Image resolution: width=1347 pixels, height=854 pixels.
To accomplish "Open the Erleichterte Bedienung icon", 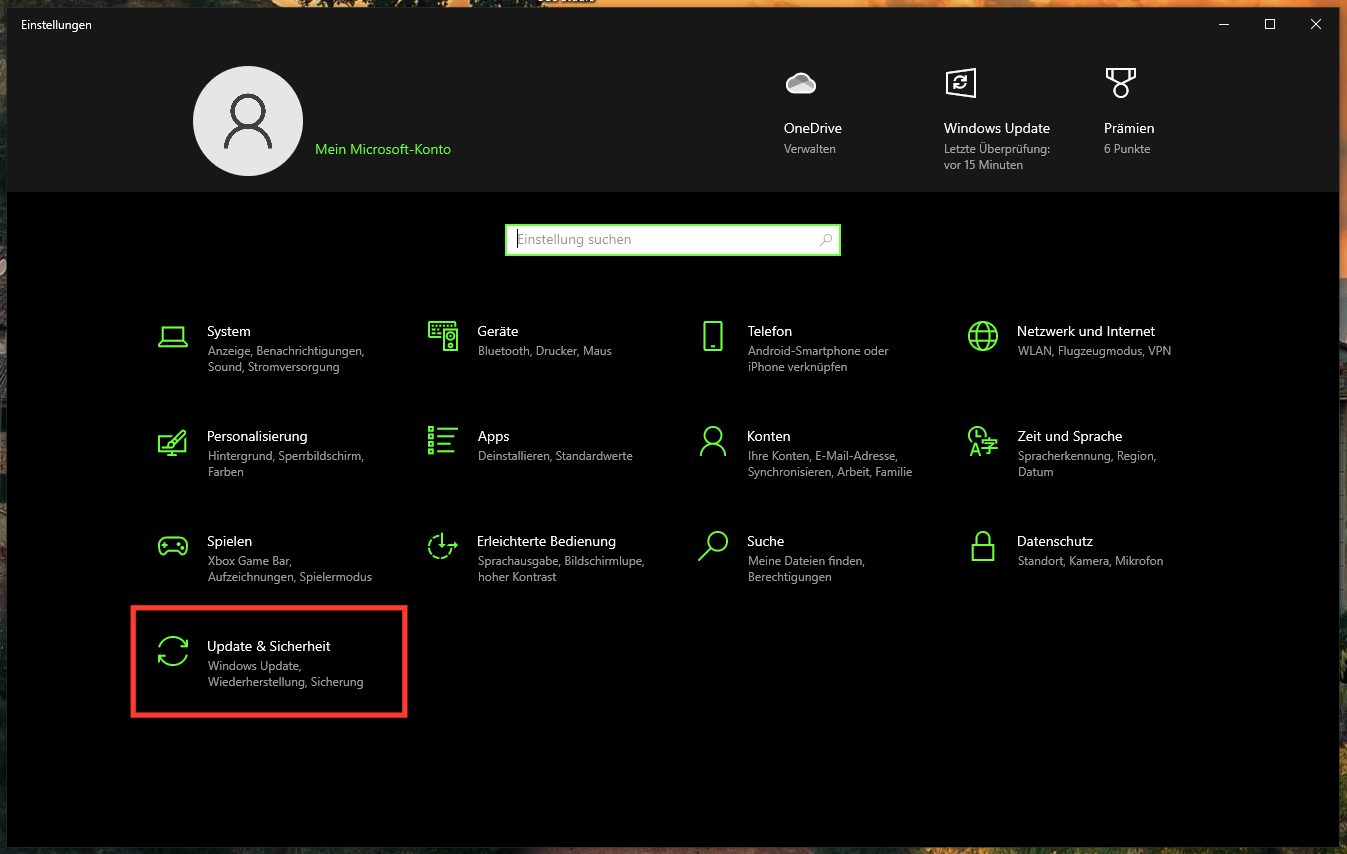I will click(443, 546).
